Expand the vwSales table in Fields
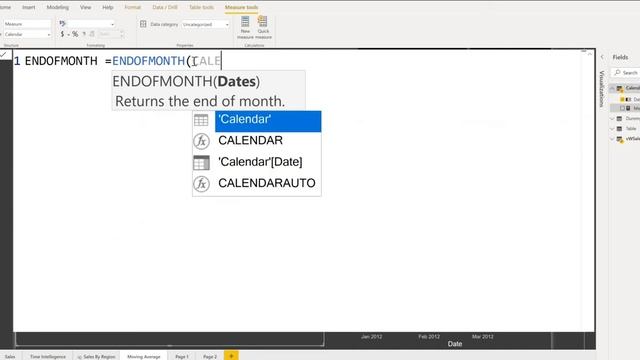The image size is (640, 360). (612, 139)
